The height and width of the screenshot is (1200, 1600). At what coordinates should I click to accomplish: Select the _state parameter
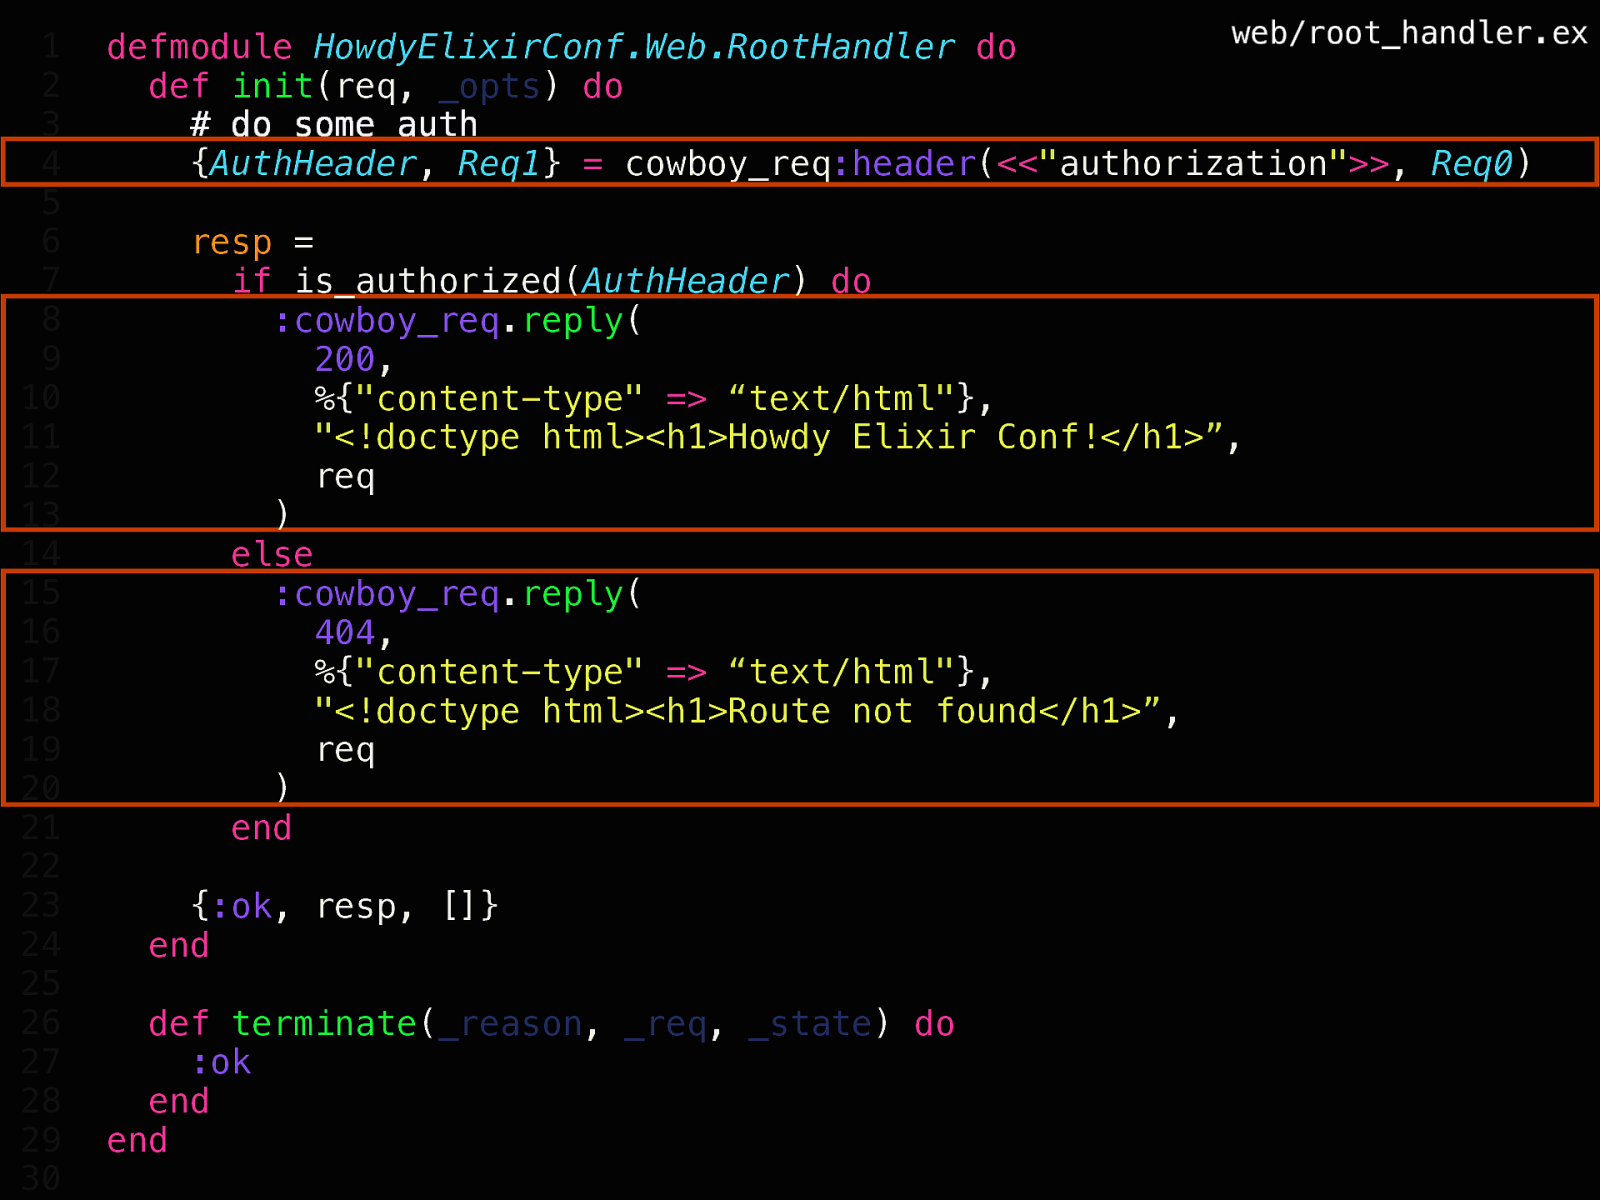coord(811,1025)
